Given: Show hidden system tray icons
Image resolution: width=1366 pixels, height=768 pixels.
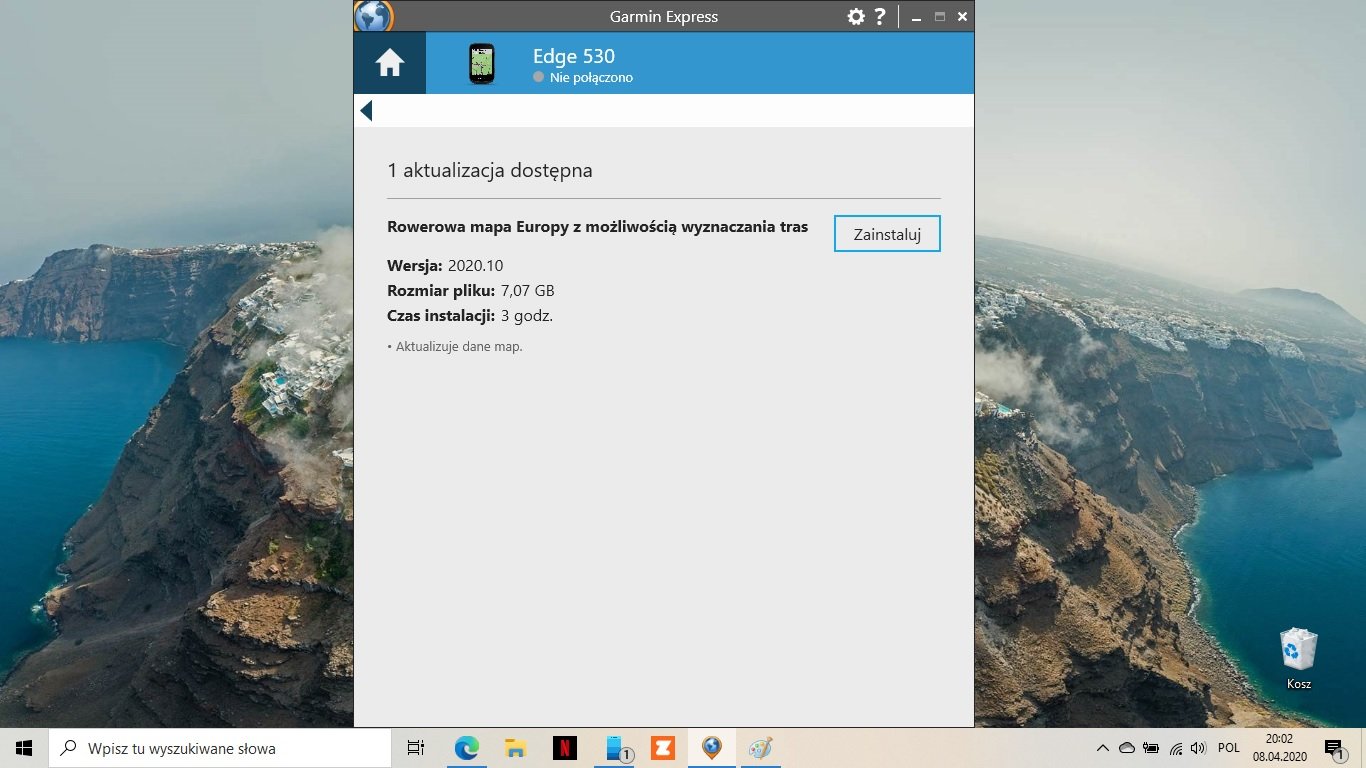Looking at the screenshot, I should (1103, 748).
